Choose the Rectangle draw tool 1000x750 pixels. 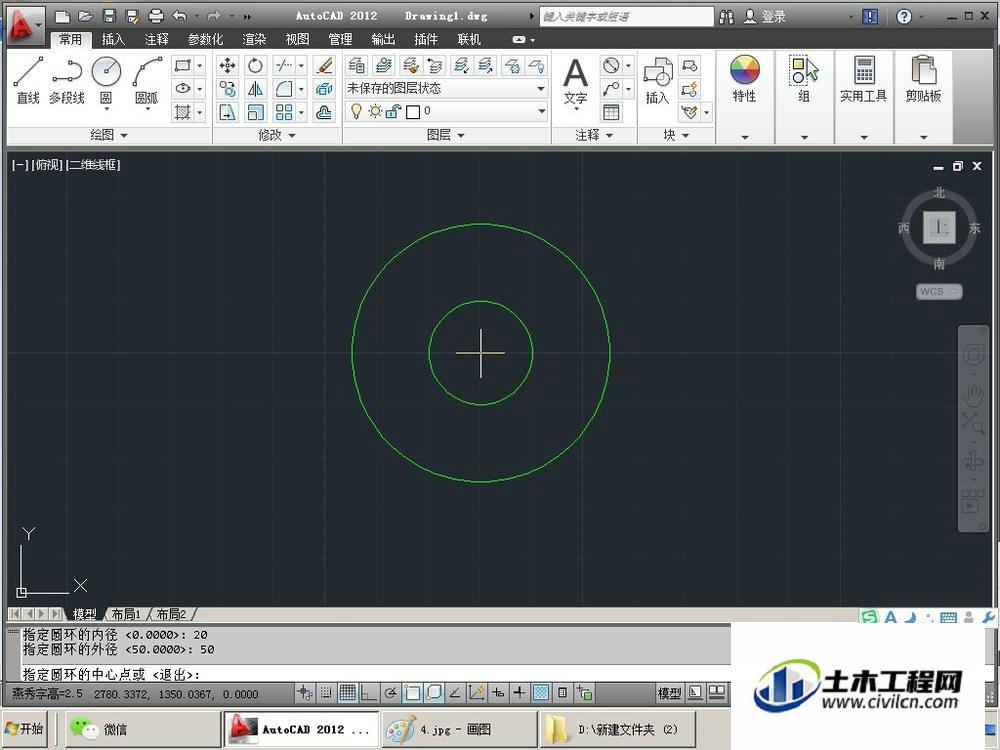(x=182, y=65)
